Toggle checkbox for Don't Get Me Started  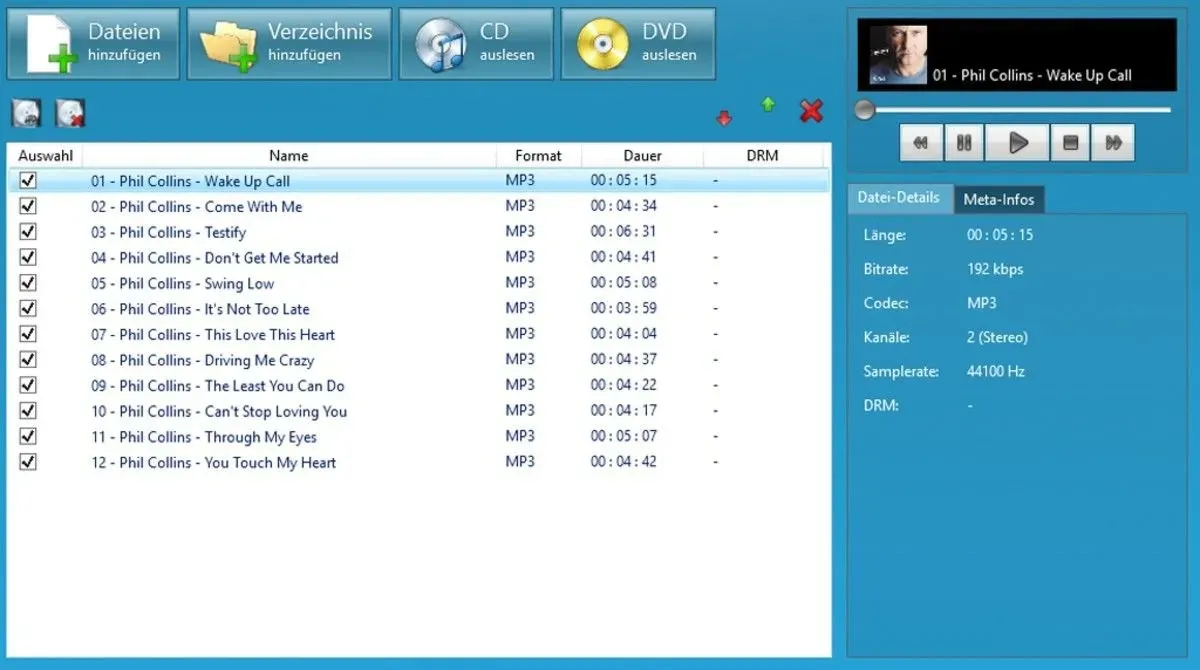[x=28, y=257]
